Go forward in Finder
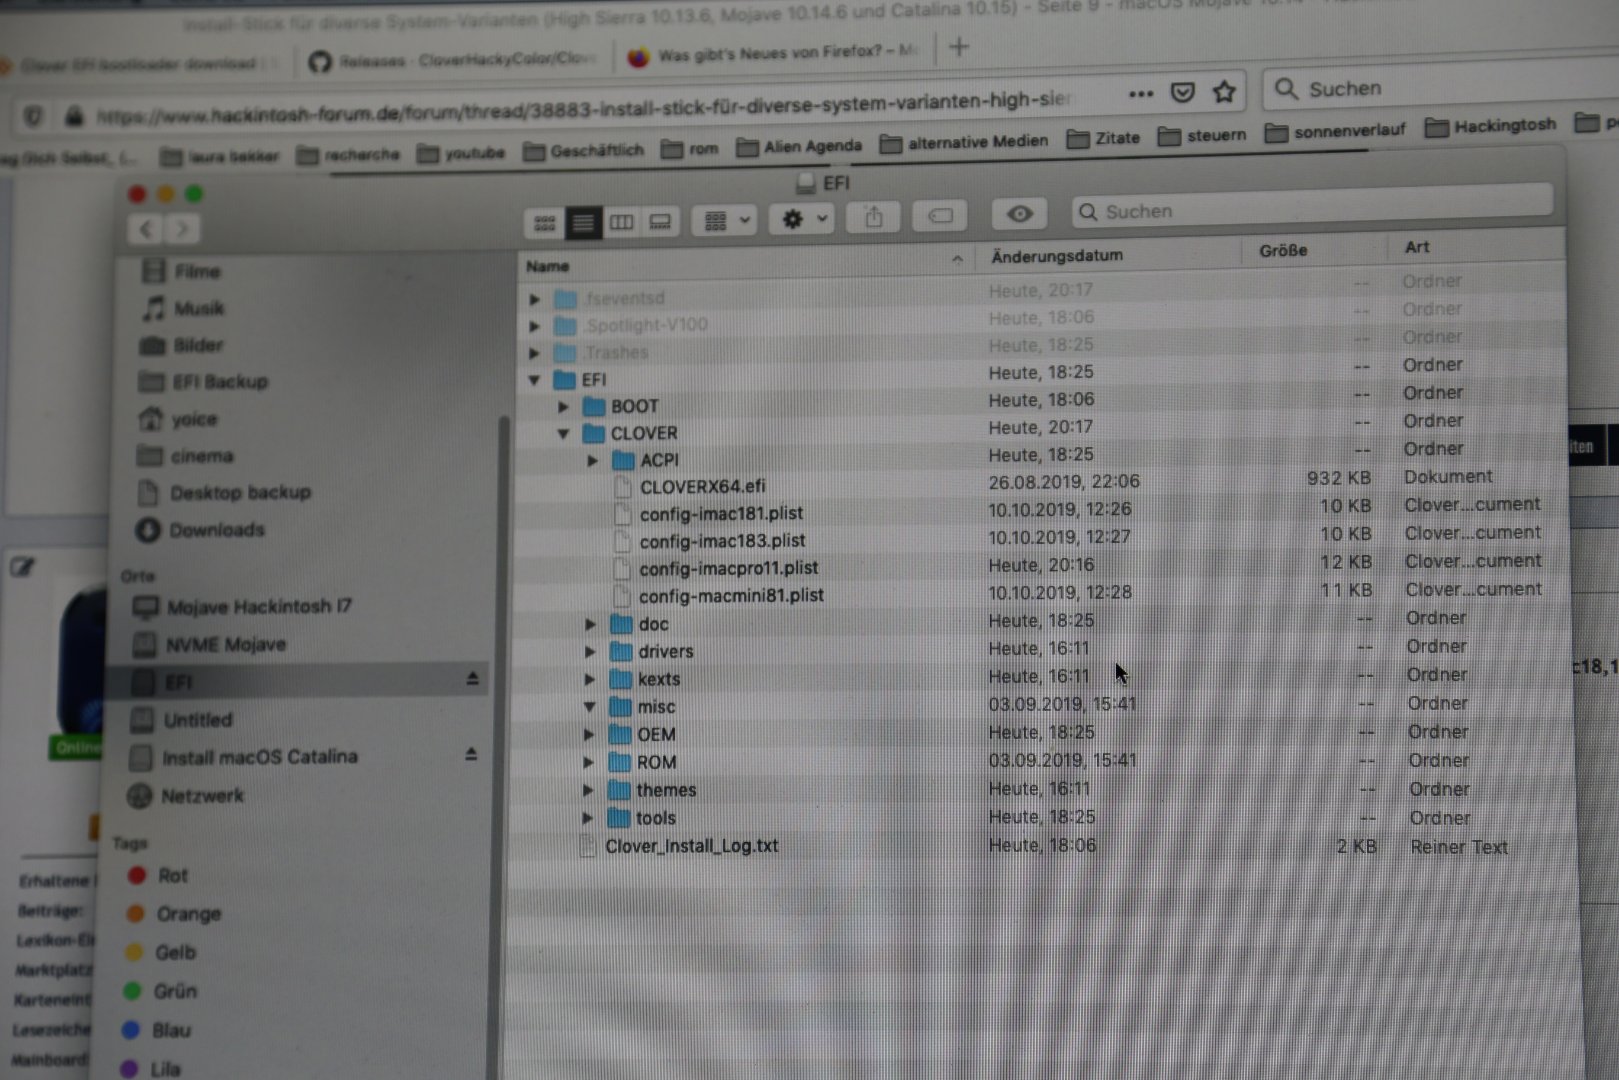 (182, 229)
